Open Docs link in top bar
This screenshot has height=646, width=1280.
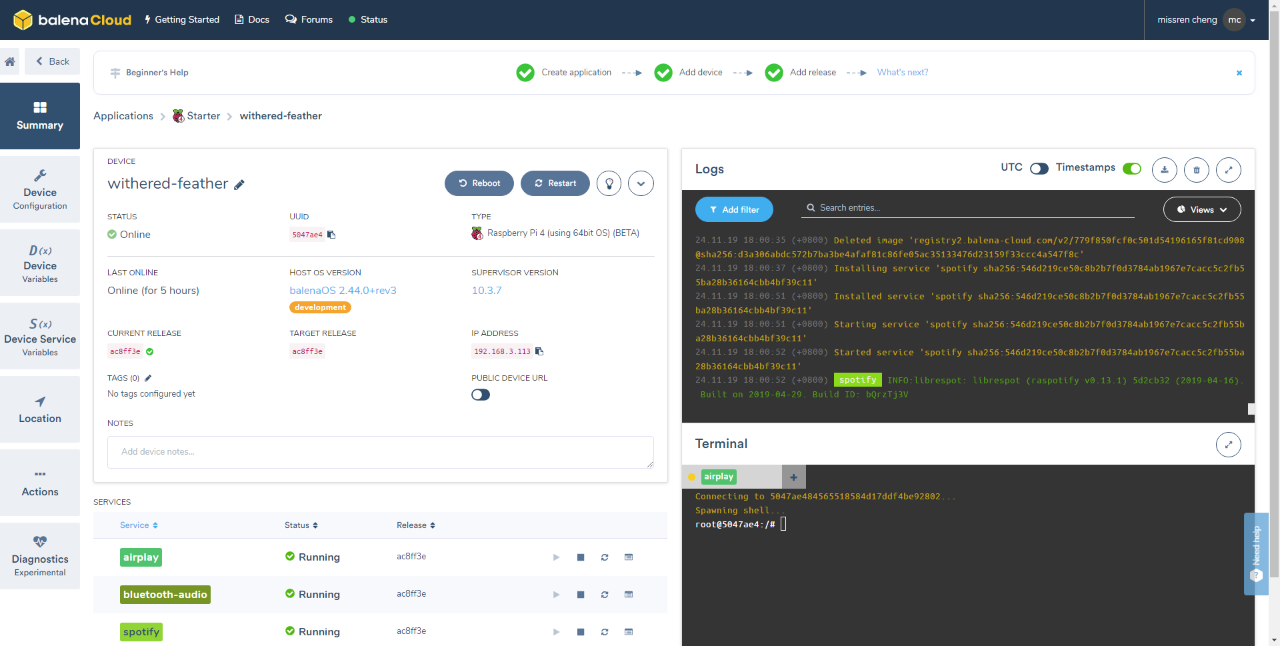click(x=252, y=20)
